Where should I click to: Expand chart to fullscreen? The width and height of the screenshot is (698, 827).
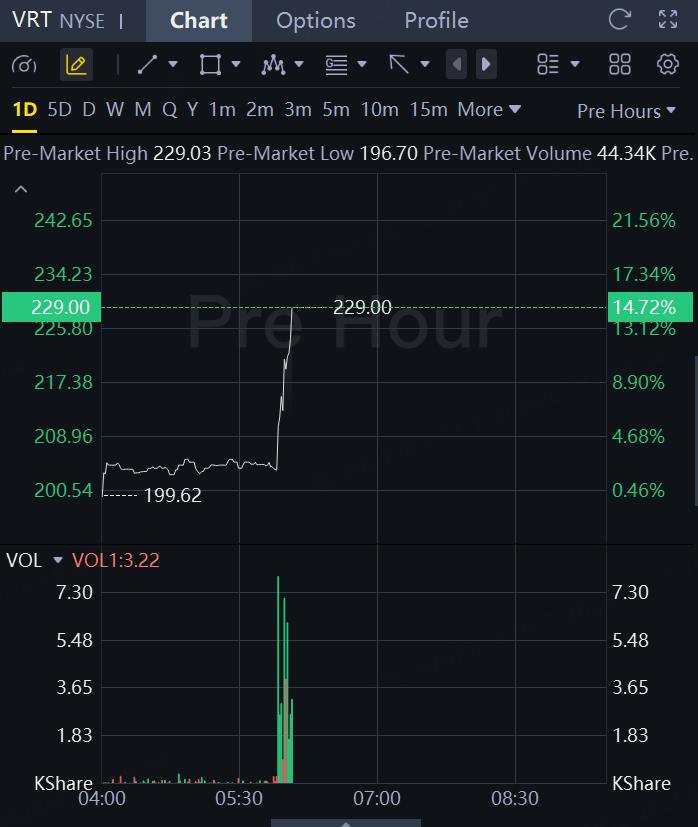pos(668,20)
